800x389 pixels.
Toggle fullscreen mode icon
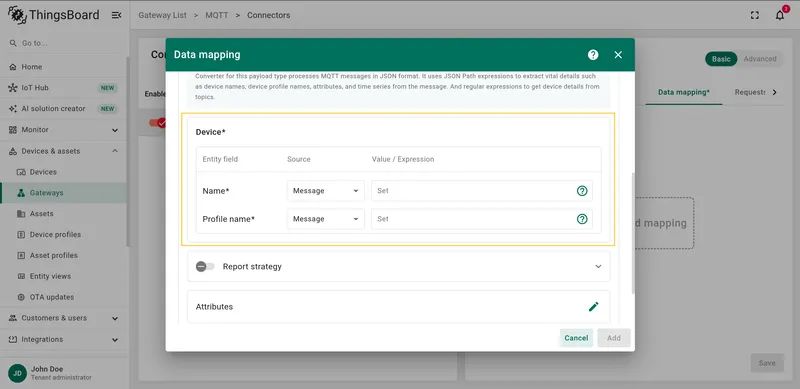click(755, 15)
